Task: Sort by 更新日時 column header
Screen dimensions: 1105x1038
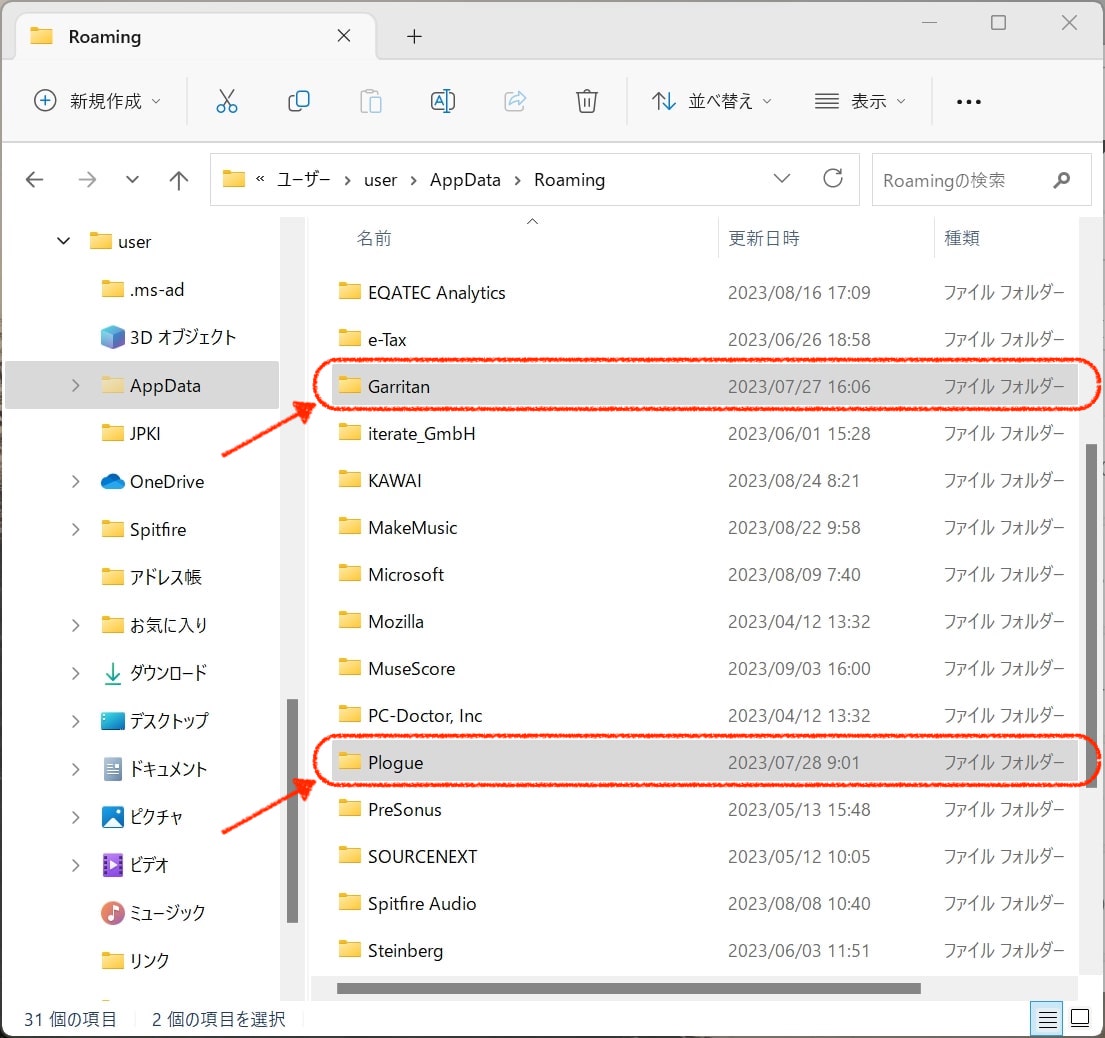Action: [x=764, y=238]
